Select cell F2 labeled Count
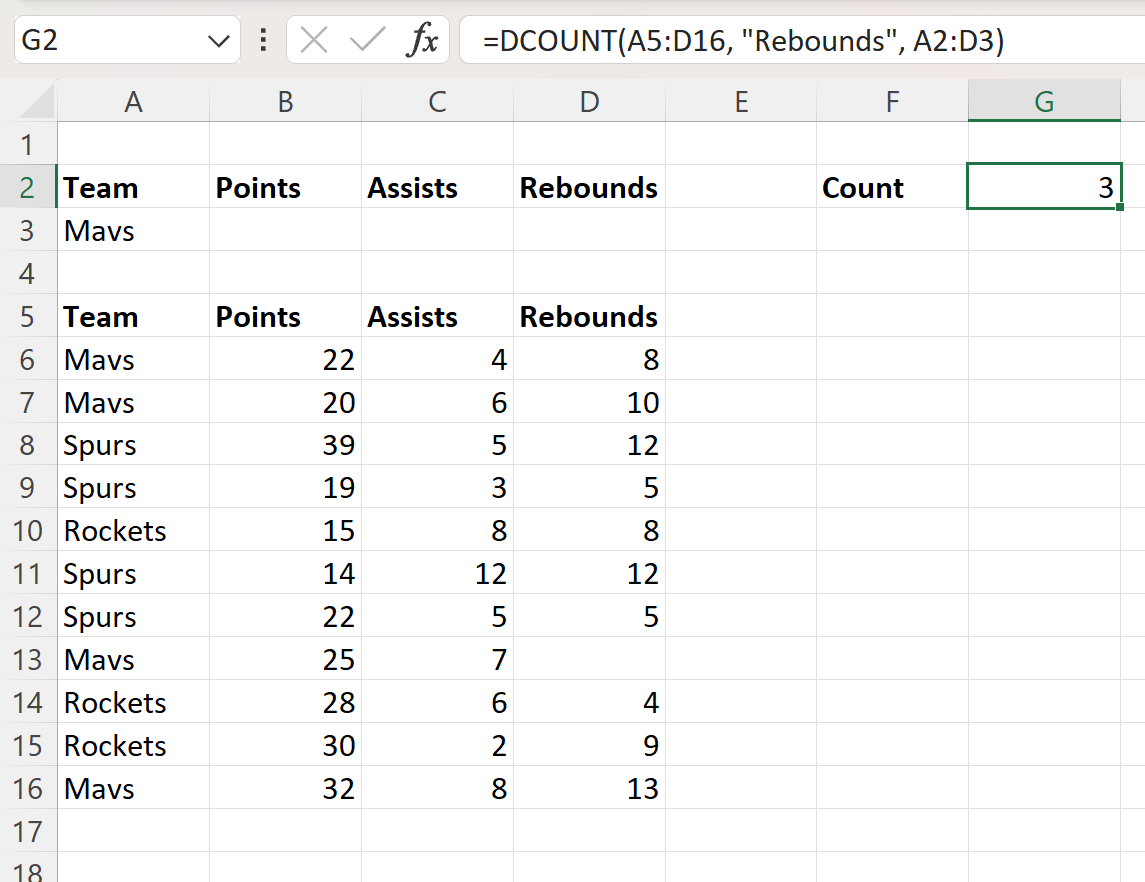The image size is (1145, 882). click(891, 187)
